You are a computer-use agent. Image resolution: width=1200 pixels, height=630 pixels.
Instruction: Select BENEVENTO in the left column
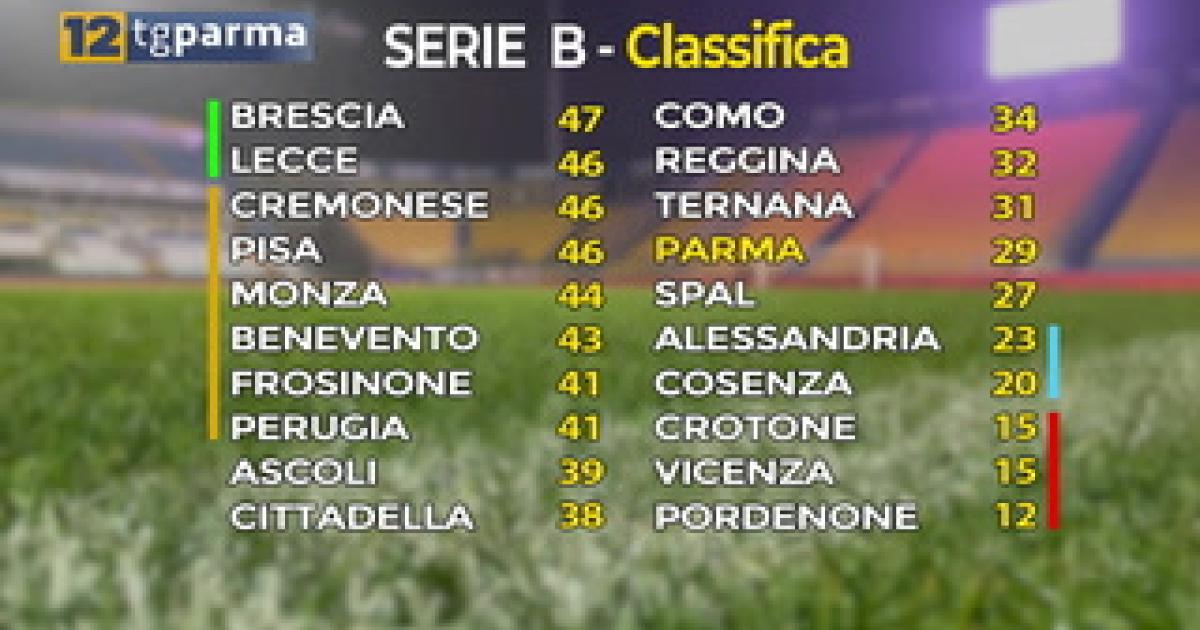pos(355,338)
